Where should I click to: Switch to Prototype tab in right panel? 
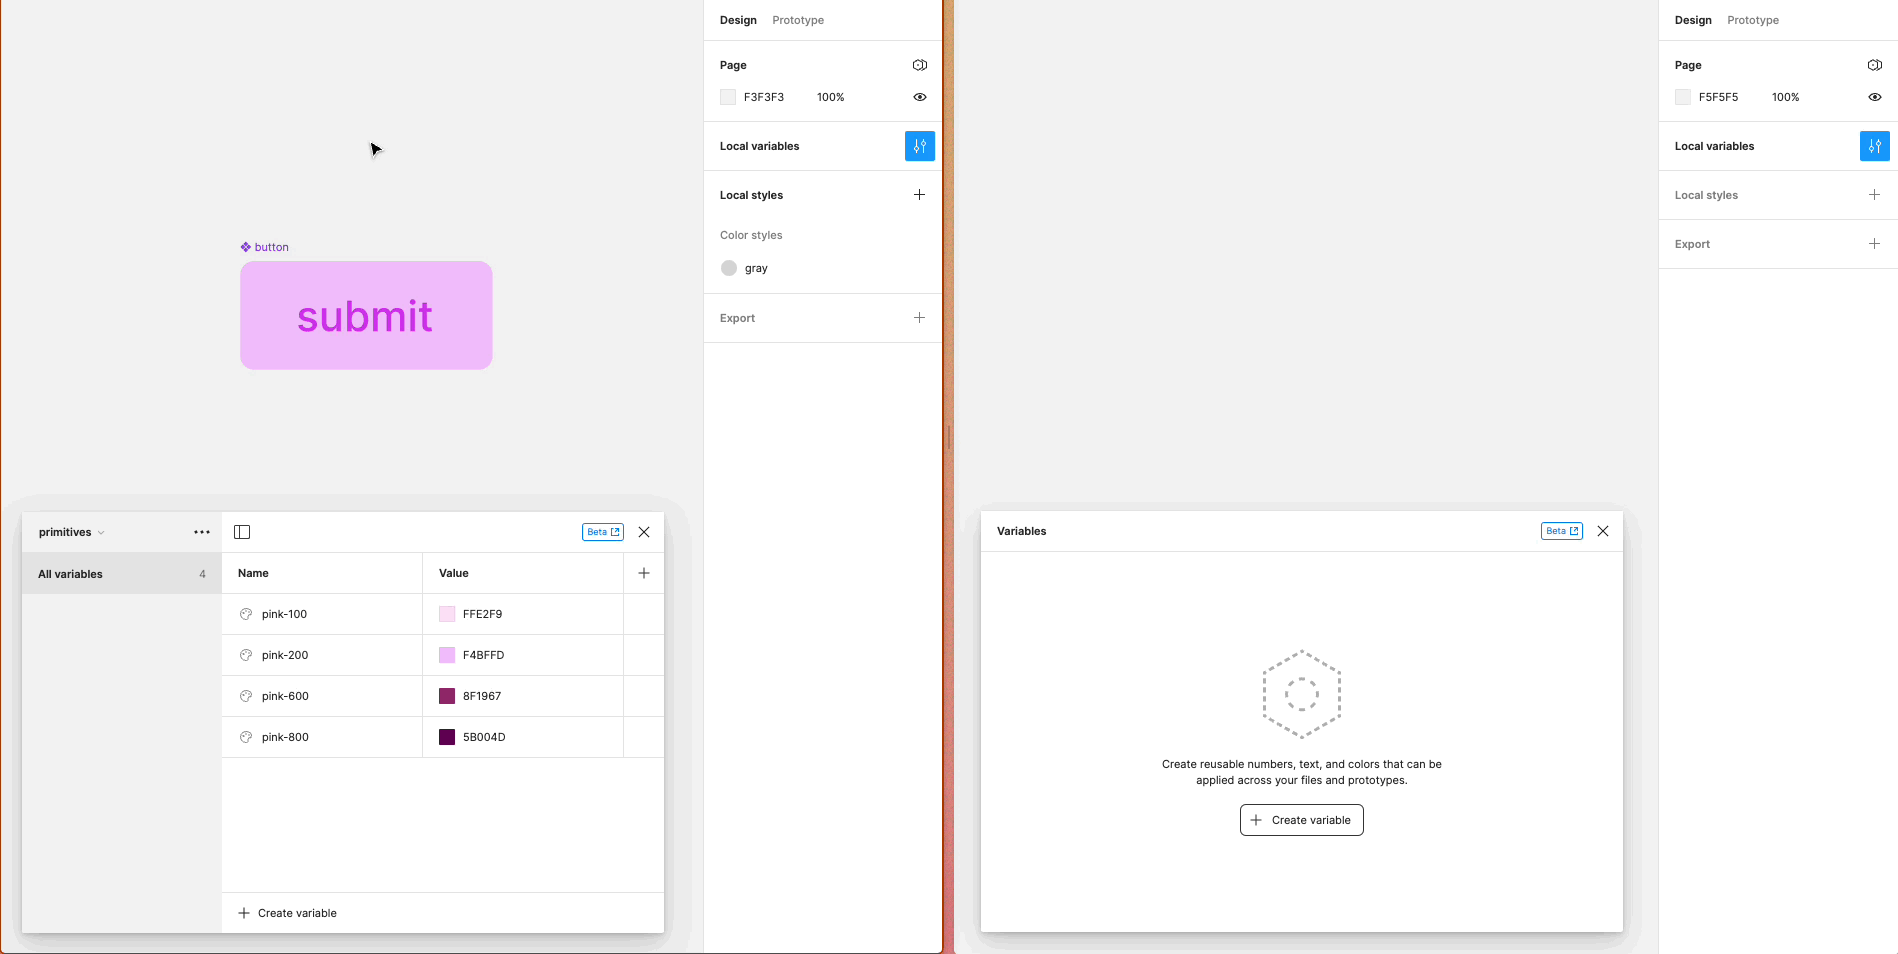coord(1752,20)
